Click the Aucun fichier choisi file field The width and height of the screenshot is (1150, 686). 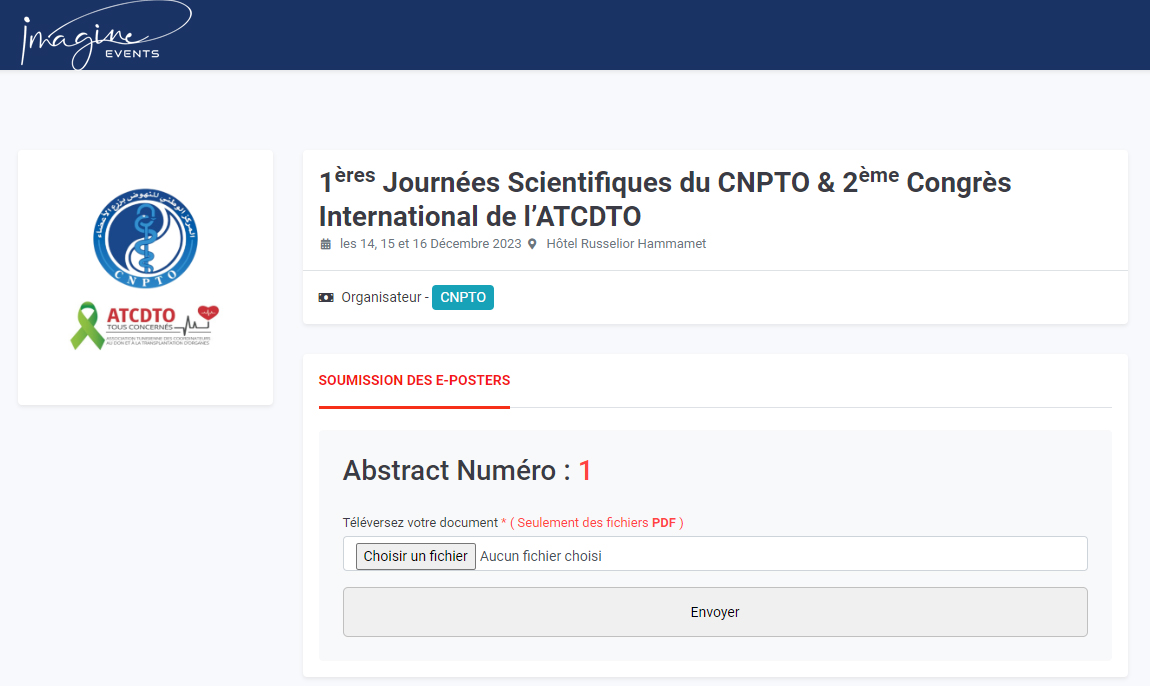click(x=715, y=554)
